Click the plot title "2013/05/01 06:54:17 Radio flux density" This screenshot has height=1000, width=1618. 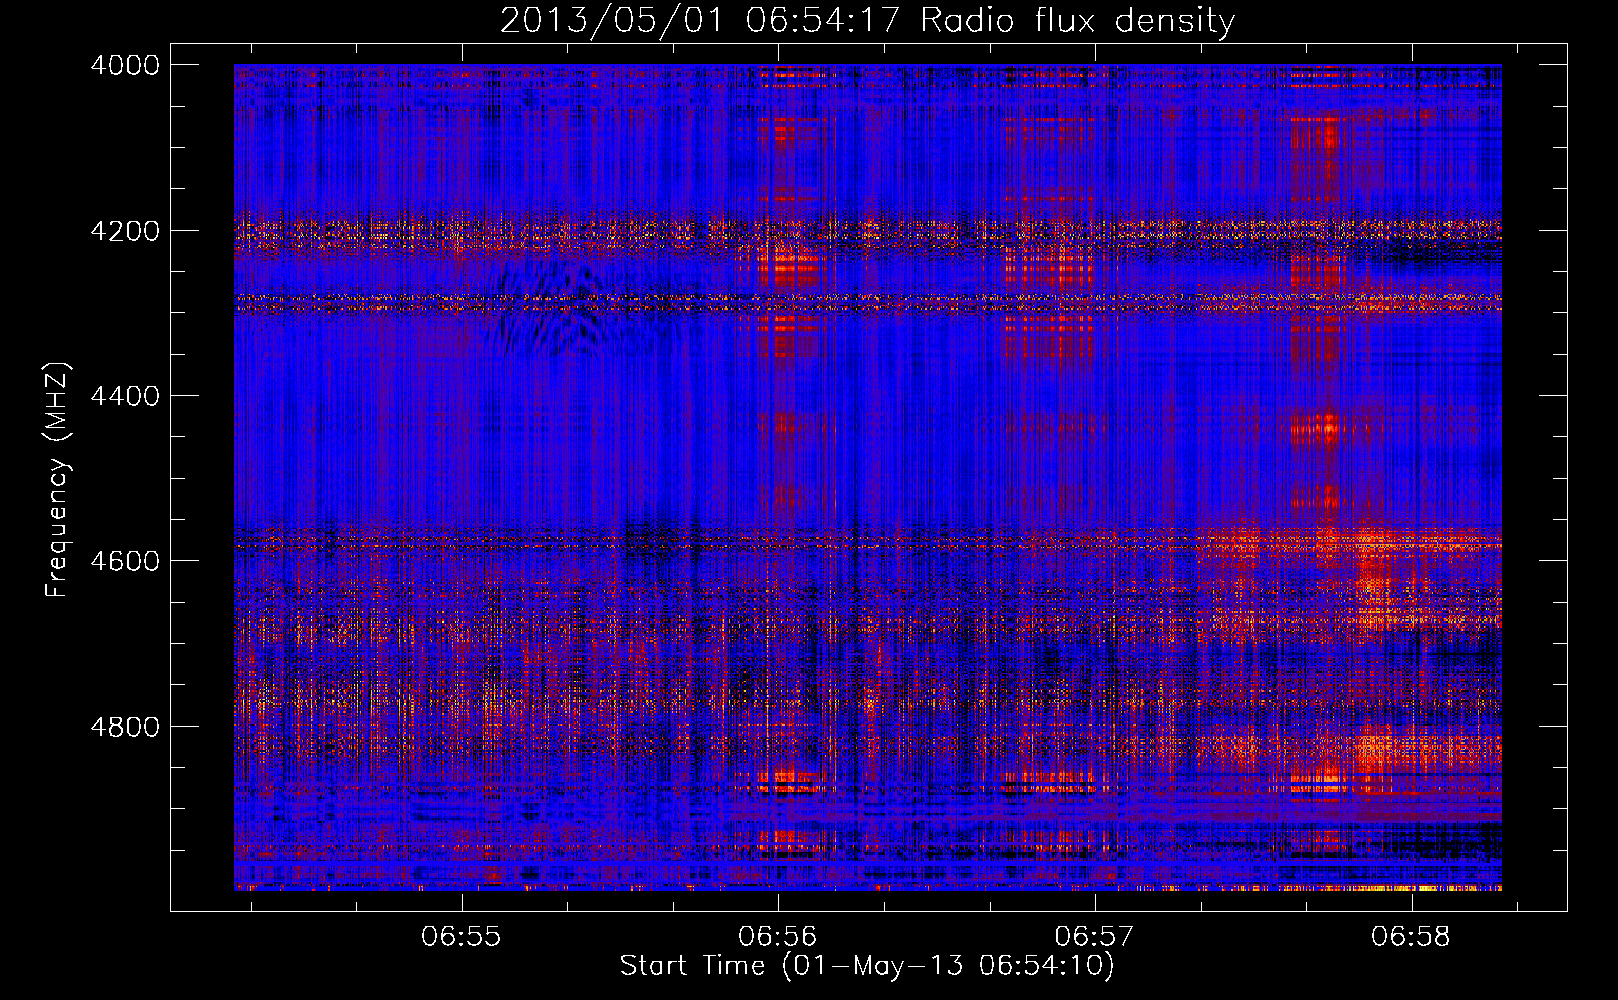pyautogui.click(x=867, y=21)
